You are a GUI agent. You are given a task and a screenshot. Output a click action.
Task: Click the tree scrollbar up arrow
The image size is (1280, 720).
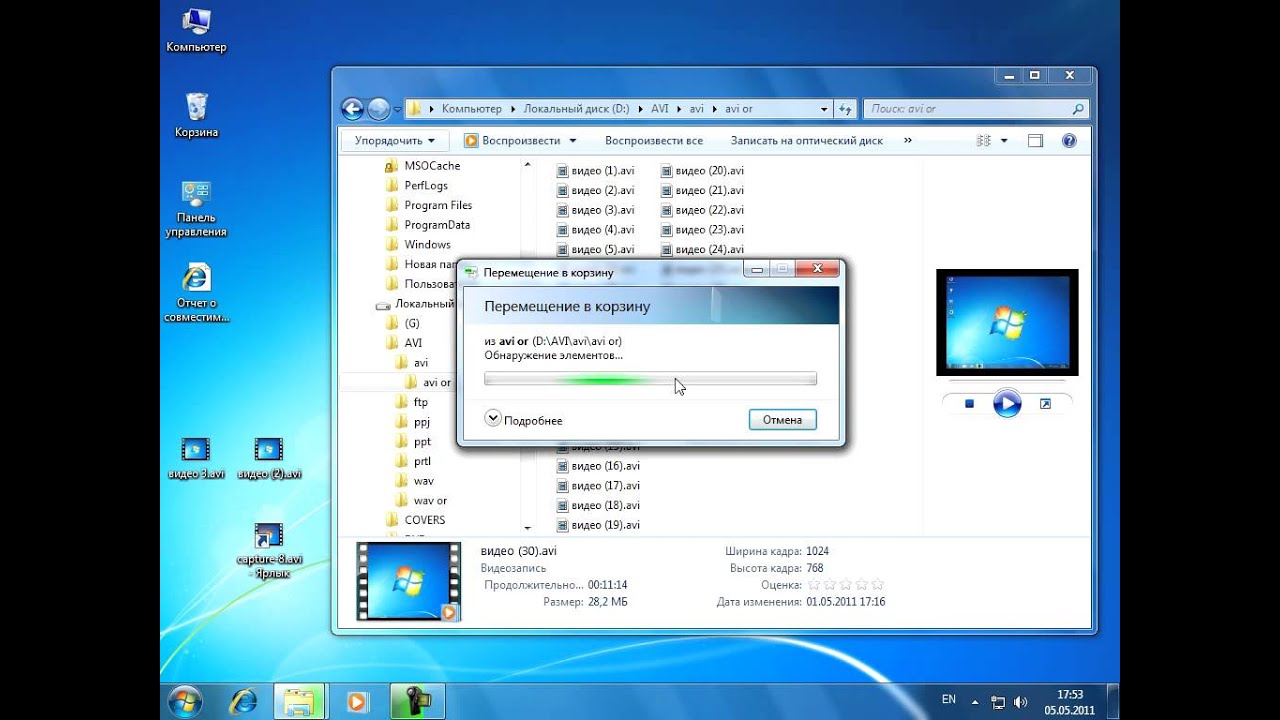click(x=527, y=166)
